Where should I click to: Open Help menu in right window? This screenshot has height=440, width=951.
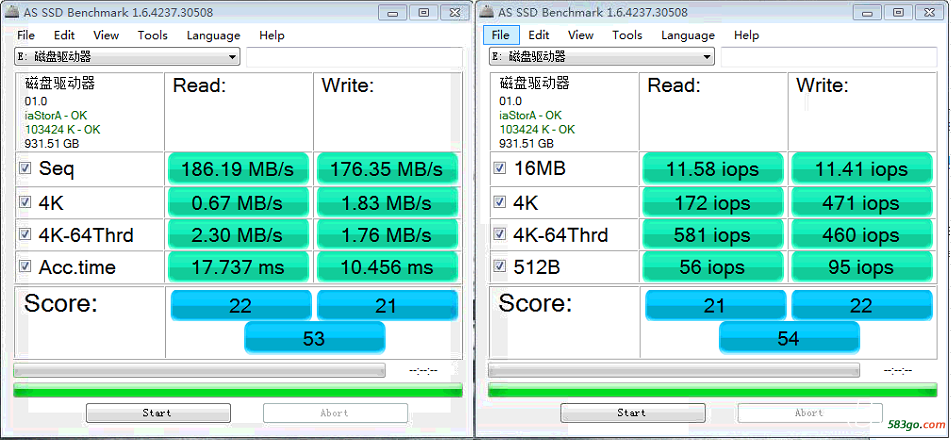[x=747, y=35]
